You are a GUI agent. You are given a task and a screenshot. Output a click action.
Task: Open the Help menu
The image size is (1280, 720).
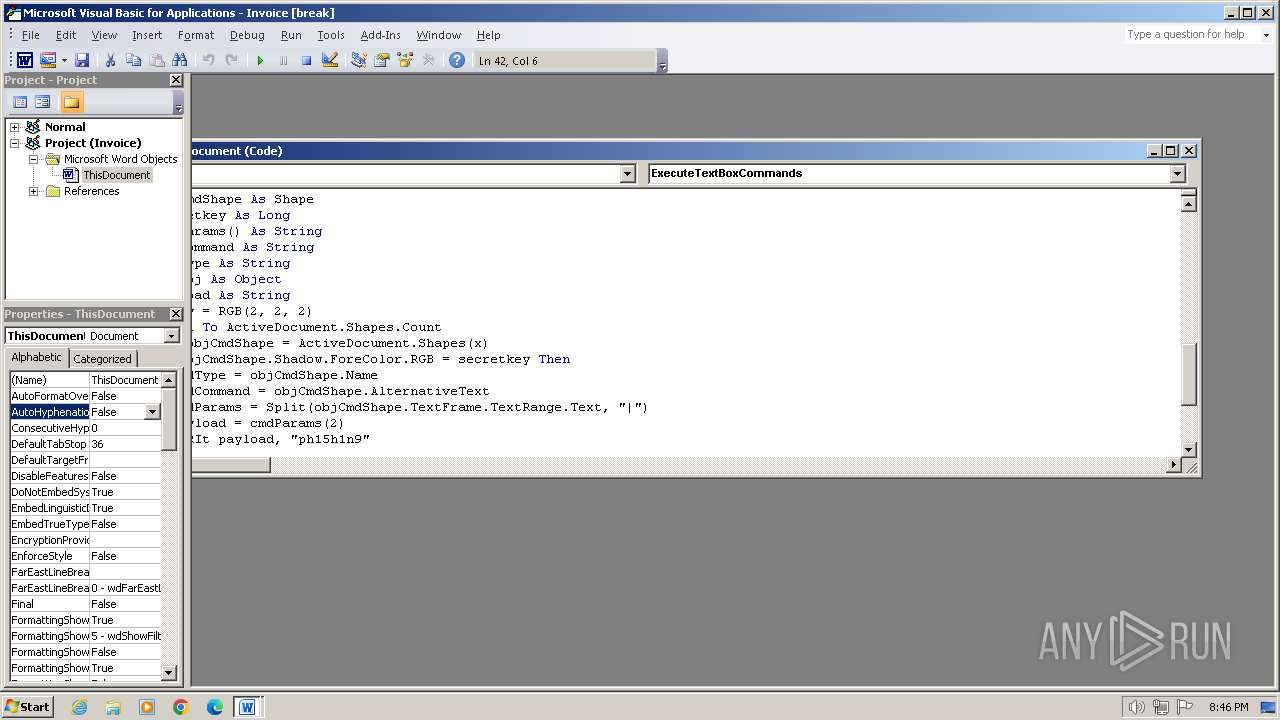(x=488, y=35)
